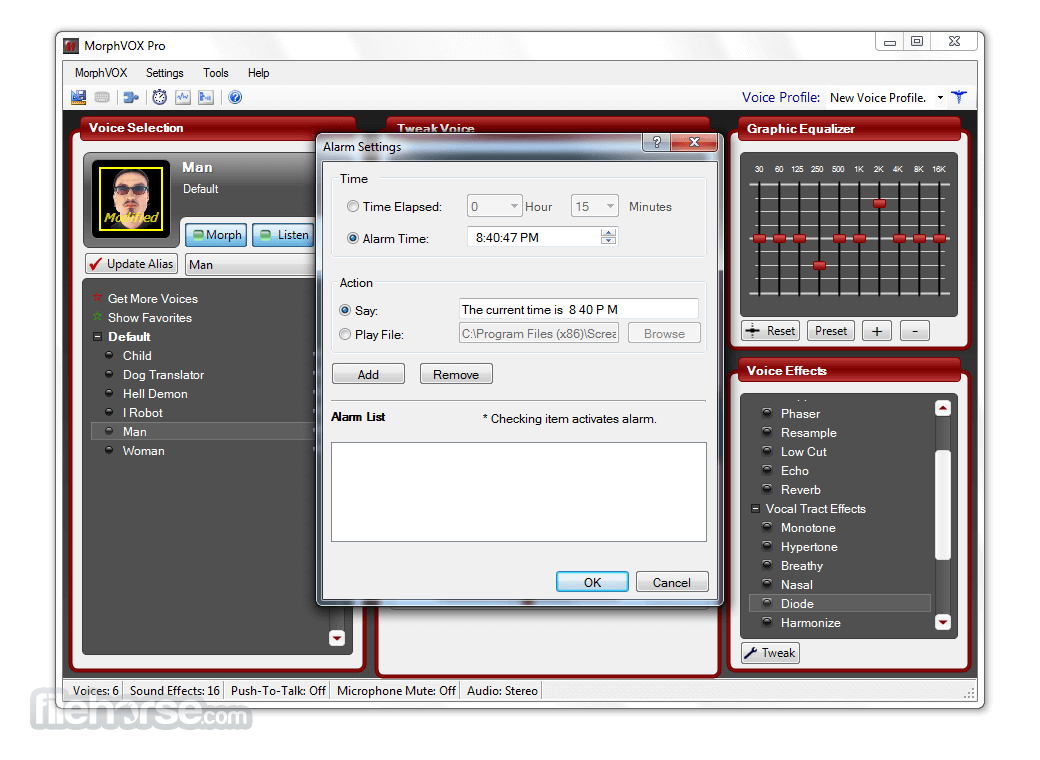
Task: Toggle the Listen button
Action: tap(283, 235)
